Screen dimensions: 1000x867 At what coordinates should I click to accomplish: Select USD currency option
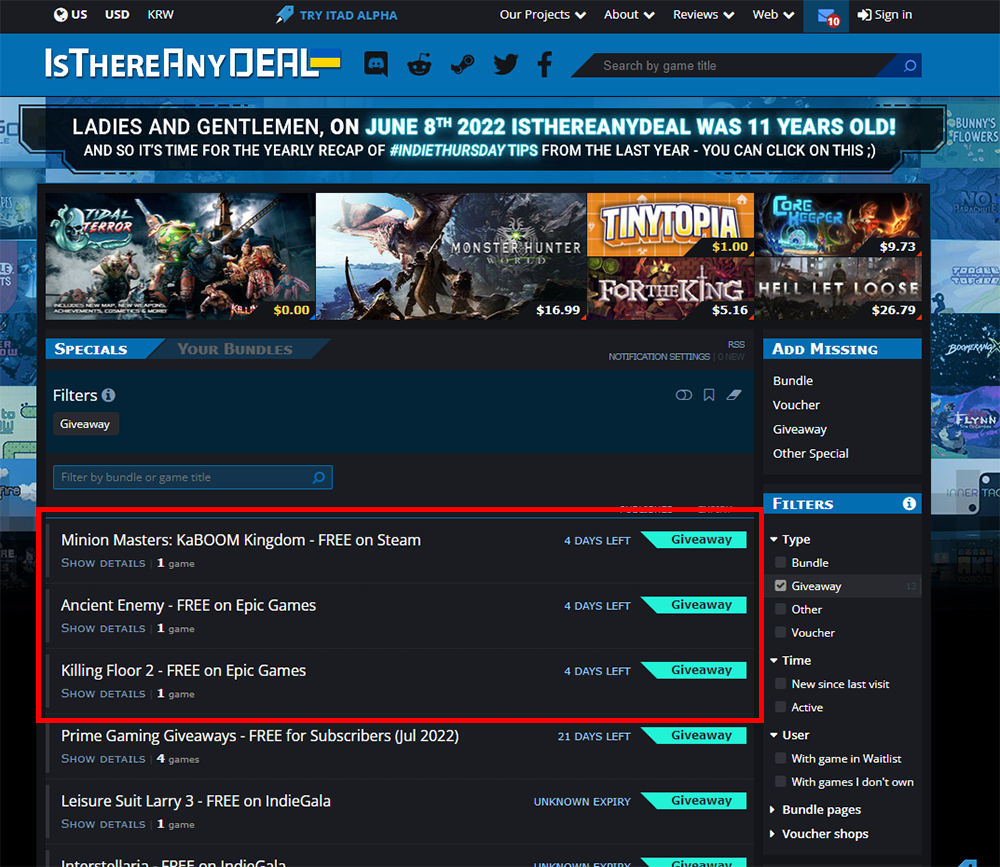117,15
